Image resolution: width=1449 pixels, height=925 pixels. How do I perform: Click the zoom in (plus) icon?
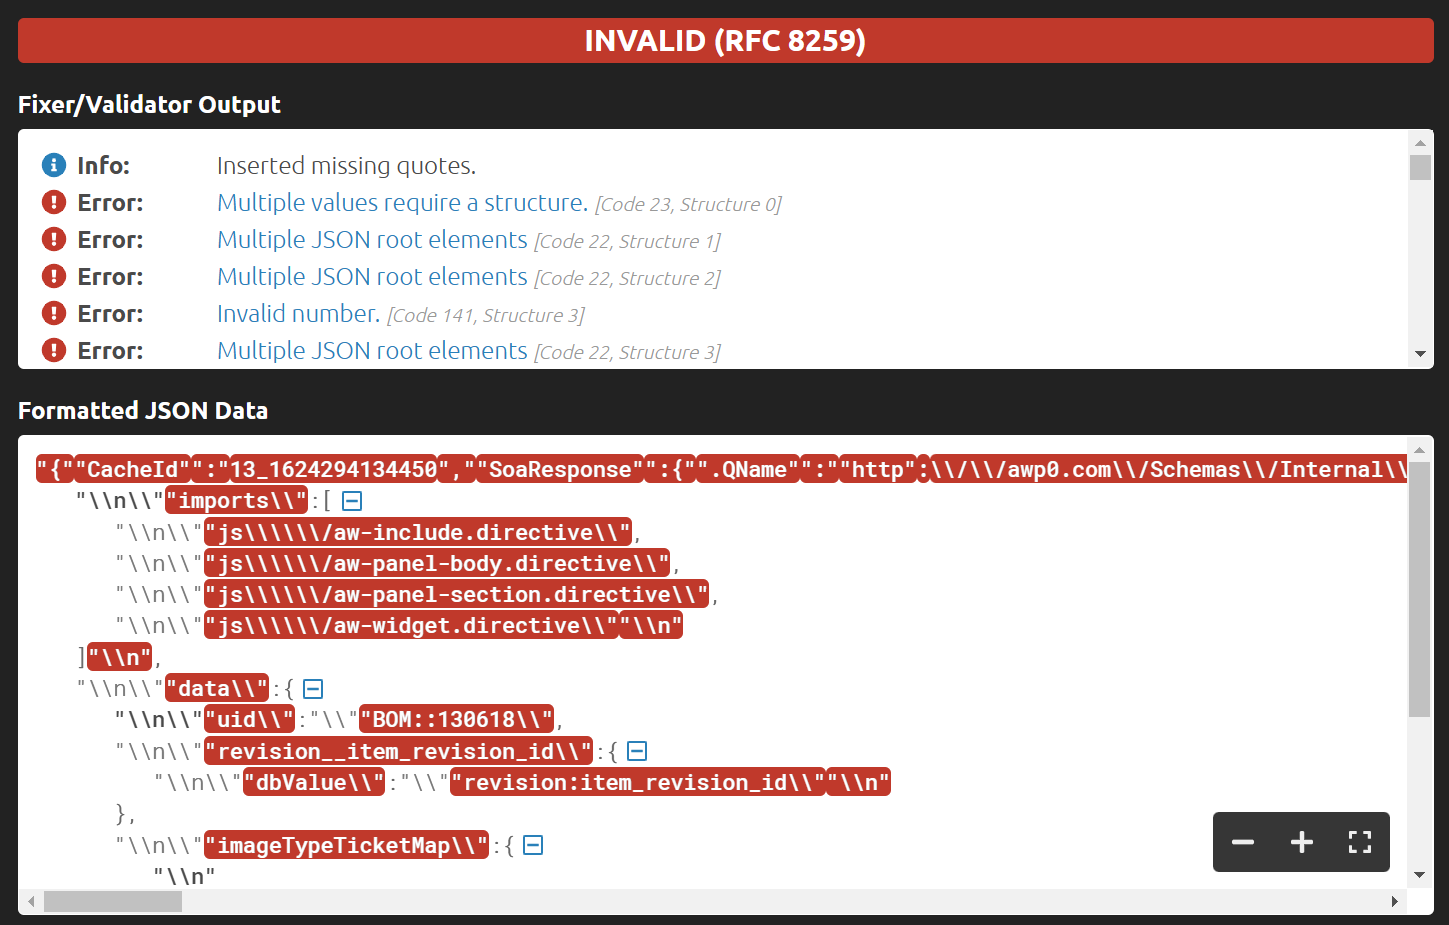pos(1301,842)
